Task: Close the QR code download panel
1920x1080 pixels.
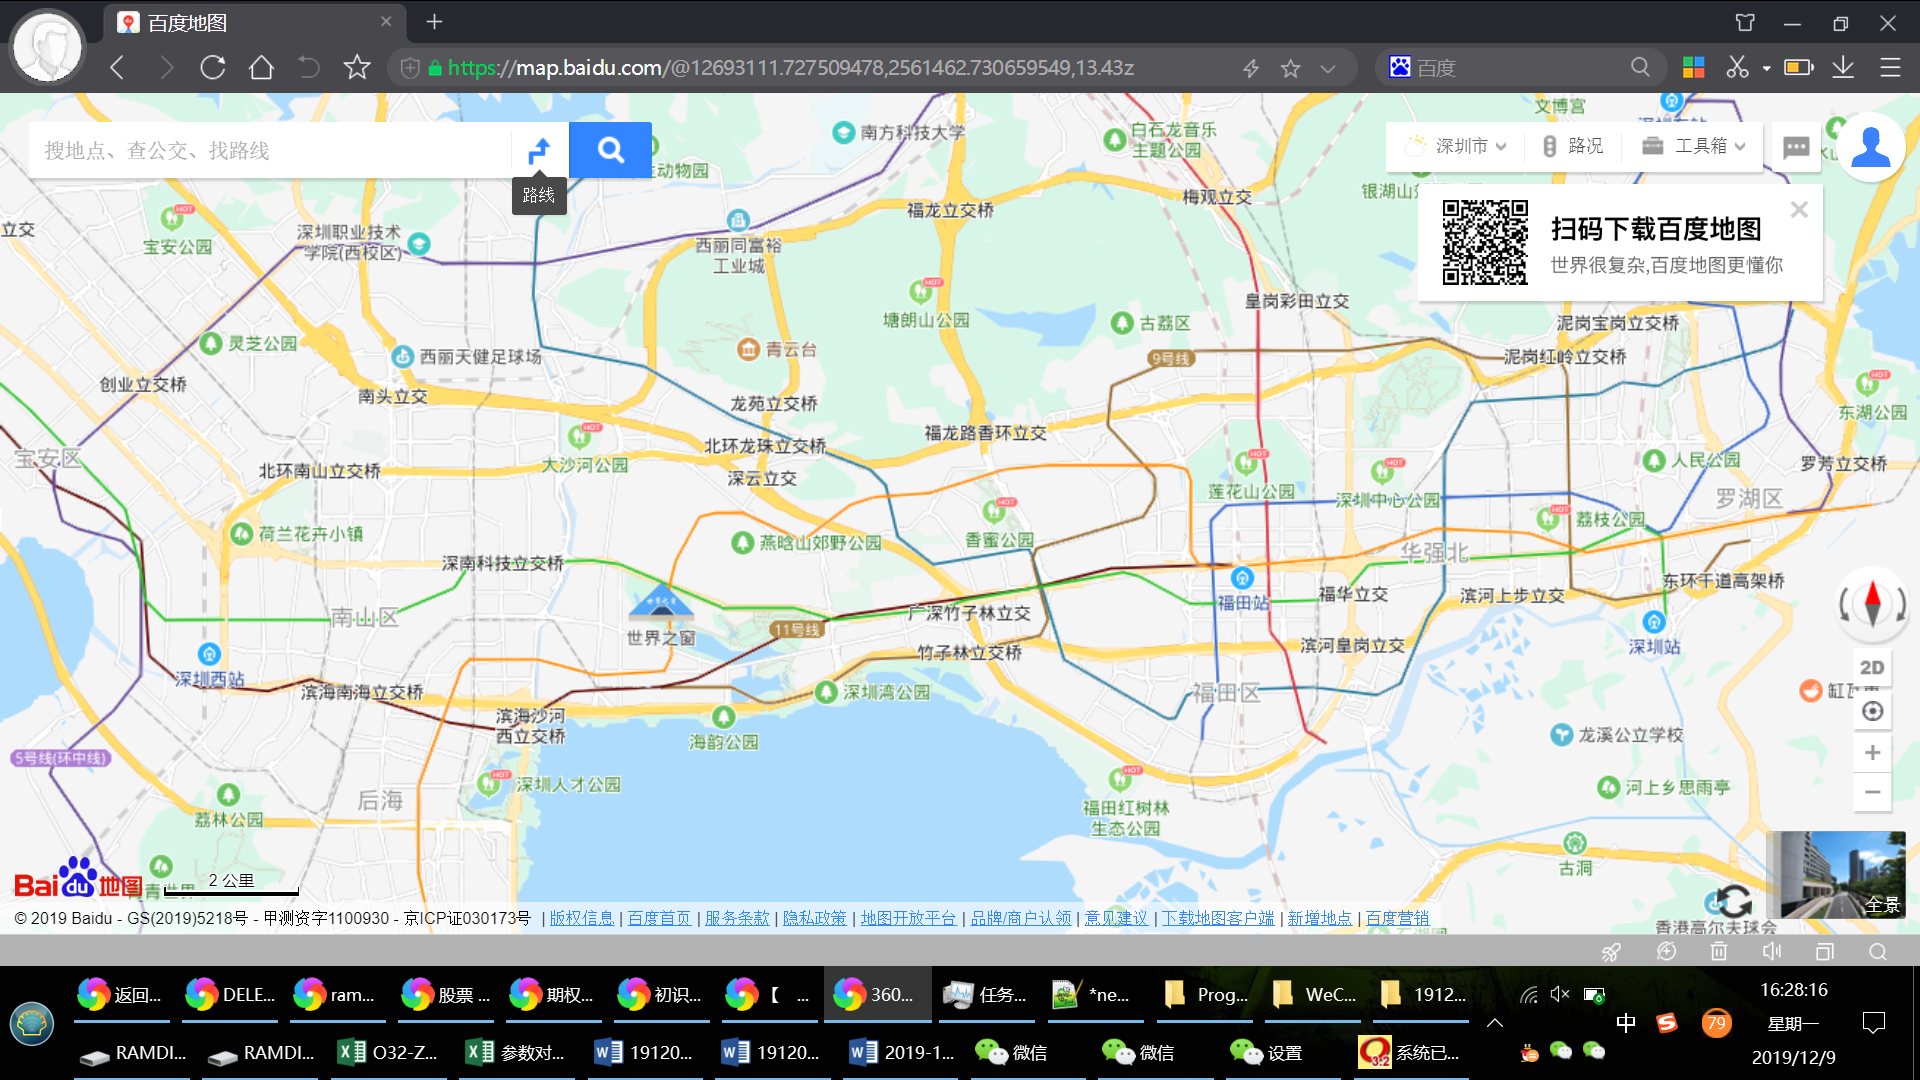Action: click(1799, 209)
